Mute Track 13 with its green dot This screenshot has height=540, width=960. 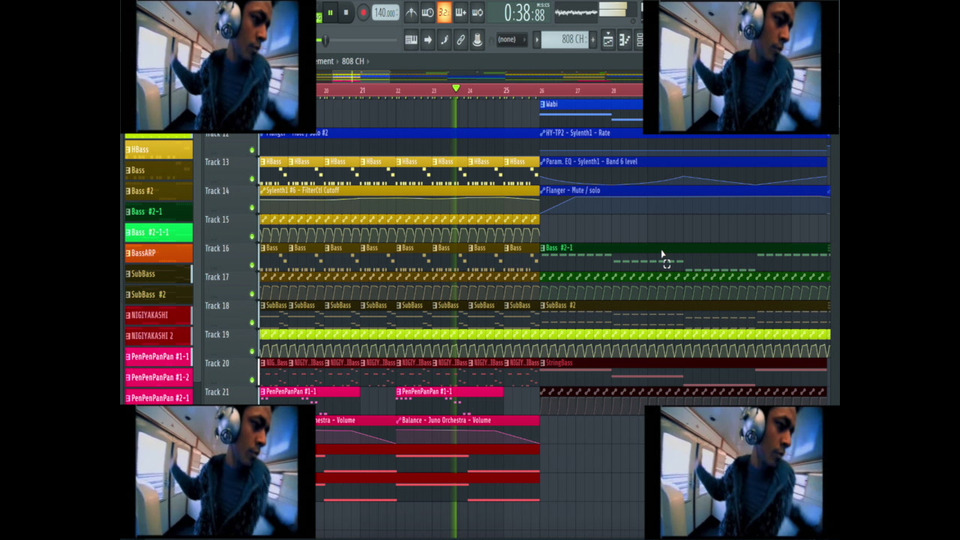pos(252,179)
